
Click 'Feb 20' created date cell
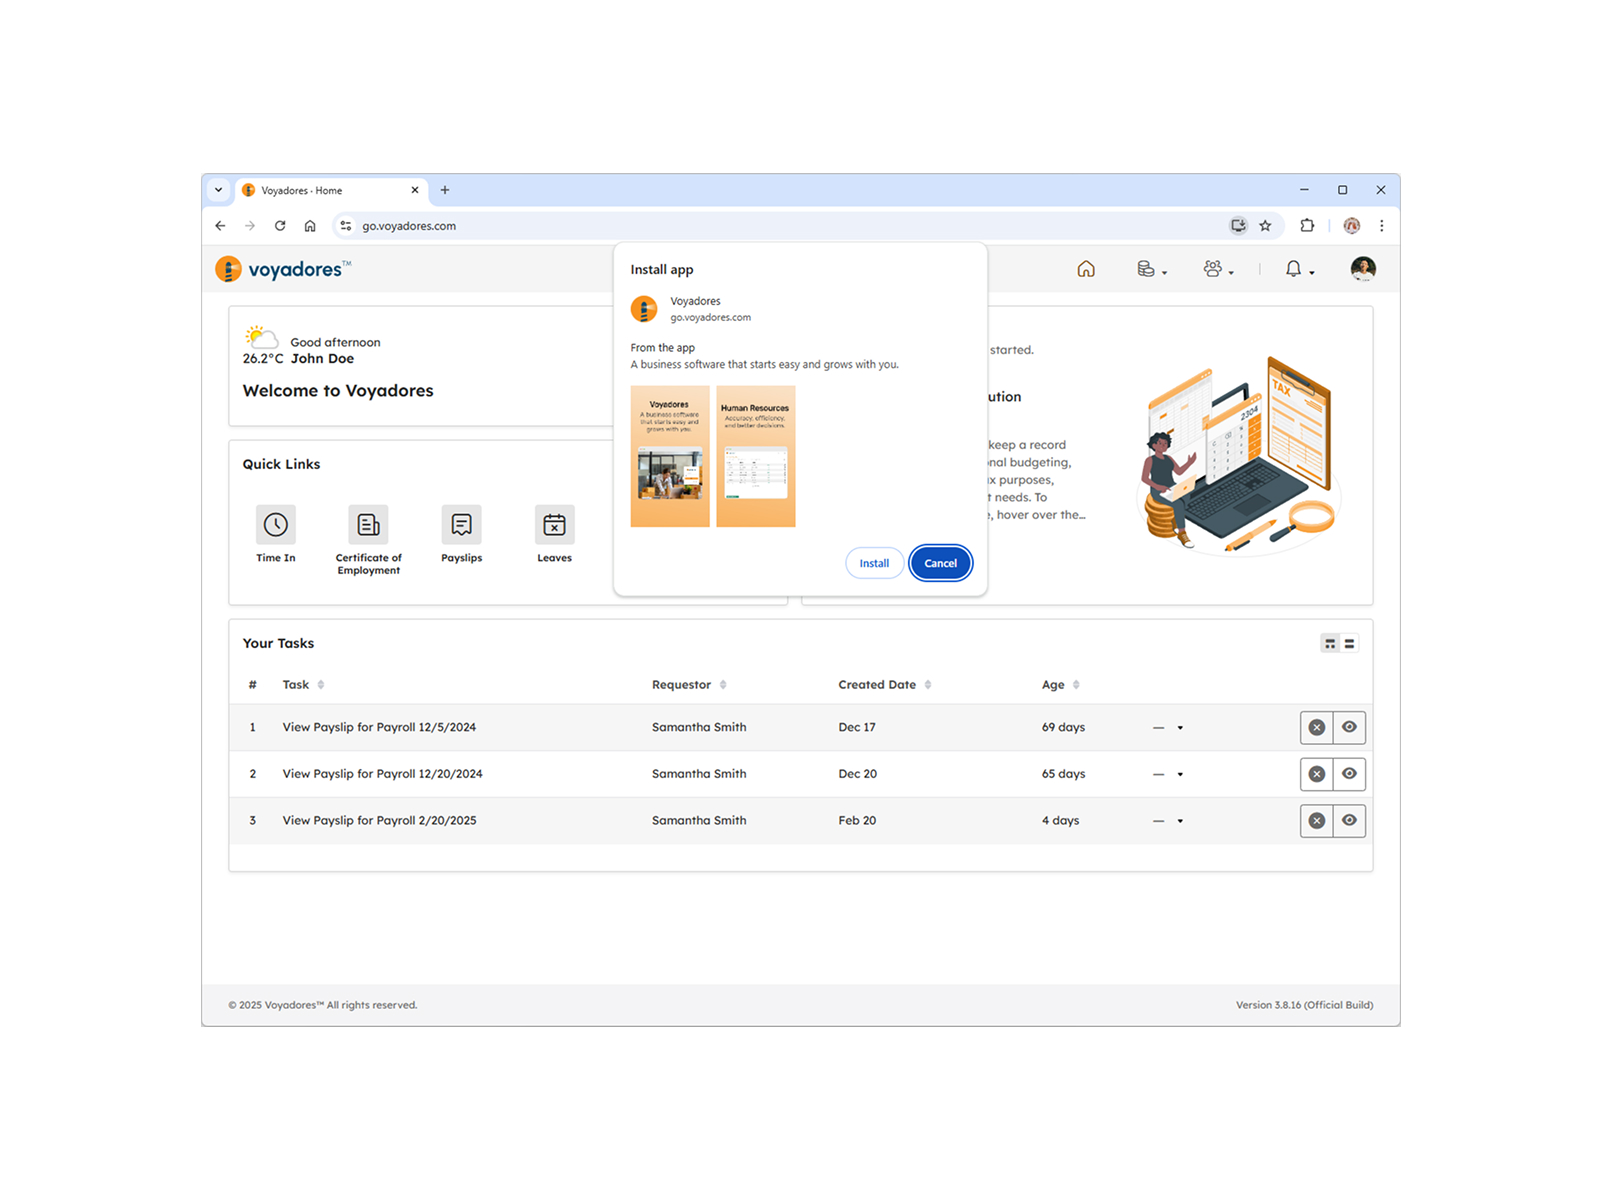[857, 820]
